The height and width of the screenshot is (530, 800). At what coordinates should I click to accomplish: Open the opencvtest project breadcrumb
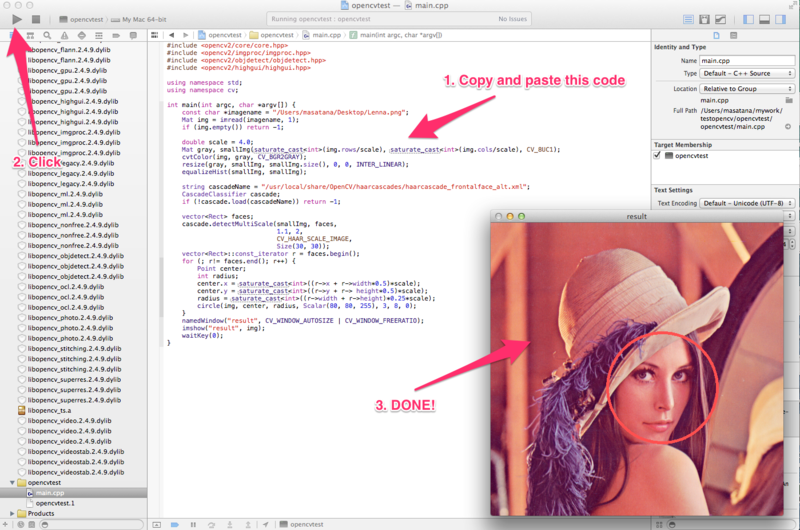tap(219, 35)
